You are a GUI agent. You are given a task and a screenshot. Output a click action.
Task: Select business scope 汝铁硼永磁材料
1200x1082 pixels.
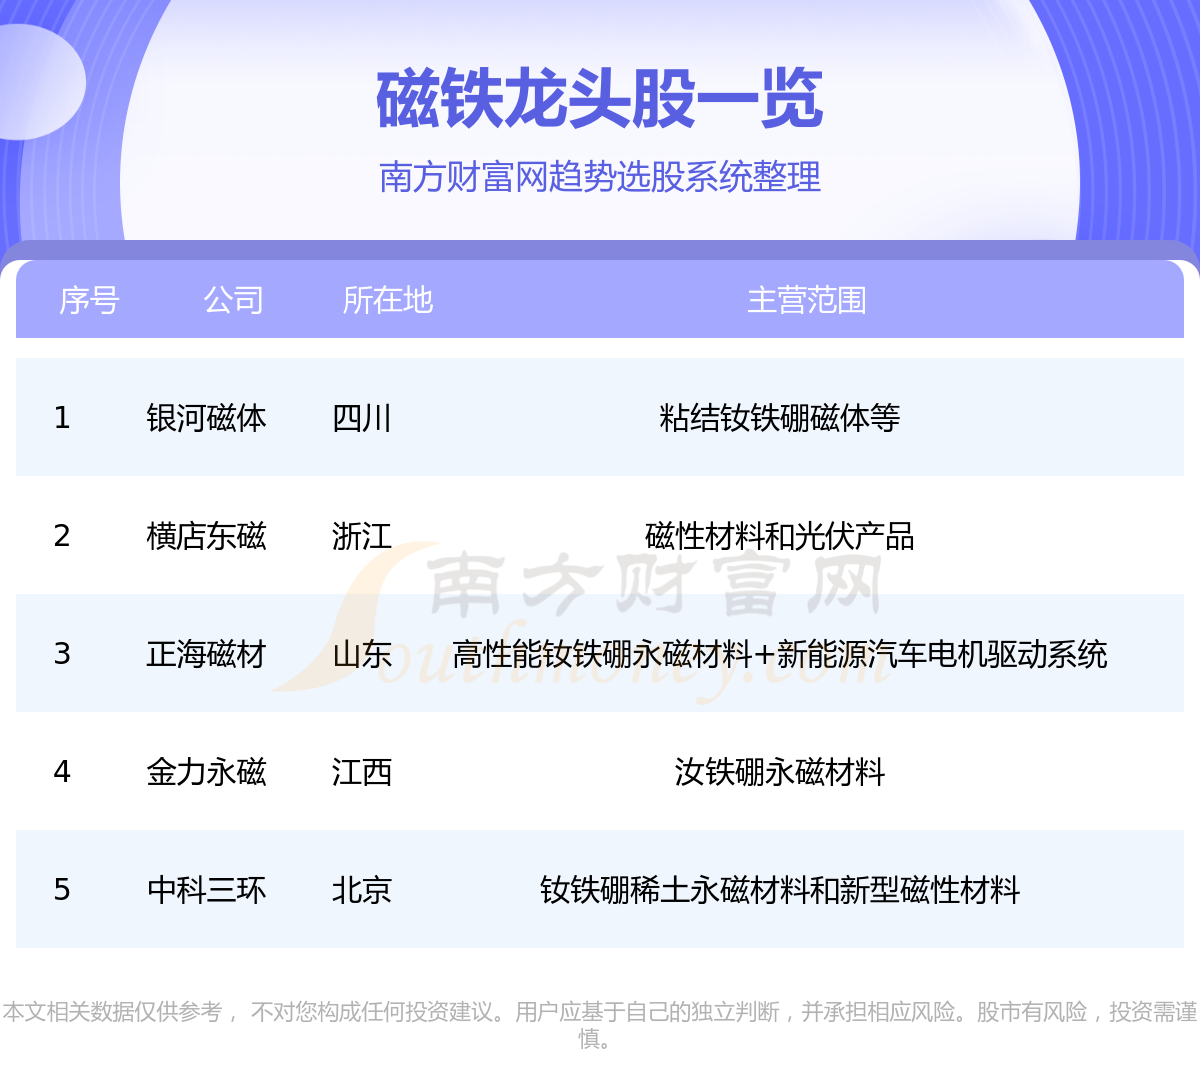(780, 772)
